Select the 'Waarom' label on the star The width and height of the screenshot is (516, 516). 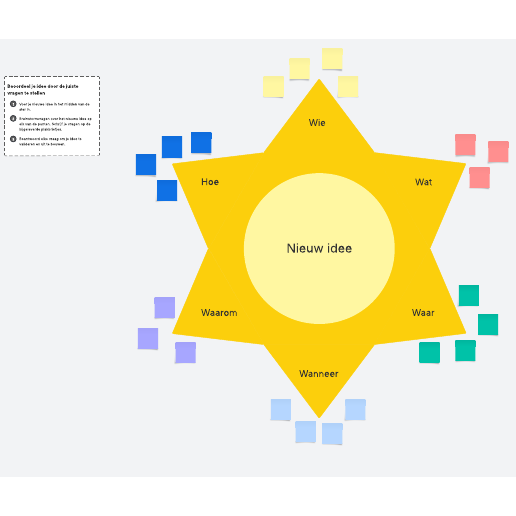tap(219, 313)
